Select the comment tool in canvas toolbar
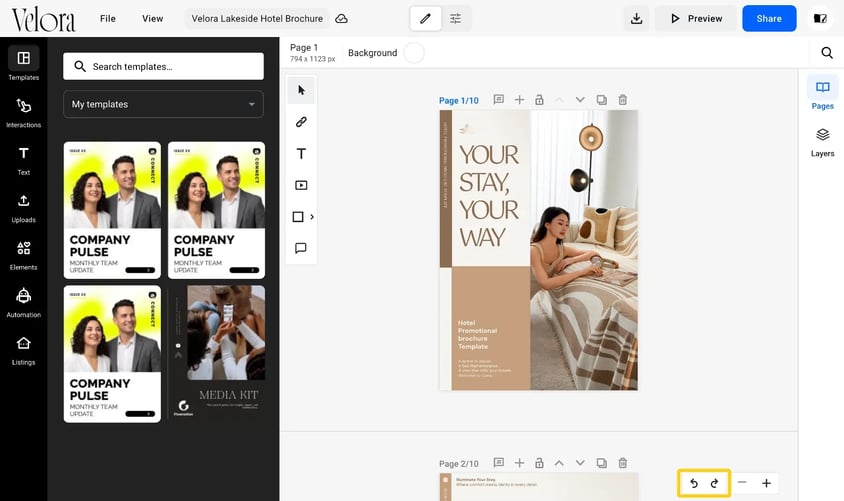The image size is (844, 501). (x=301, y=248)
